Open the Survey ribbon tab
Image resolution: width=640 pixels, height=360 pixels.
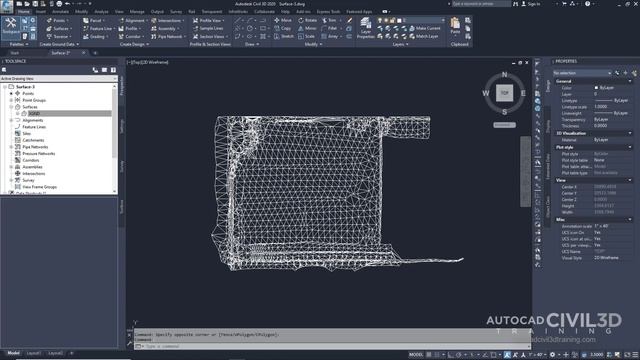[x=176, y=12]
